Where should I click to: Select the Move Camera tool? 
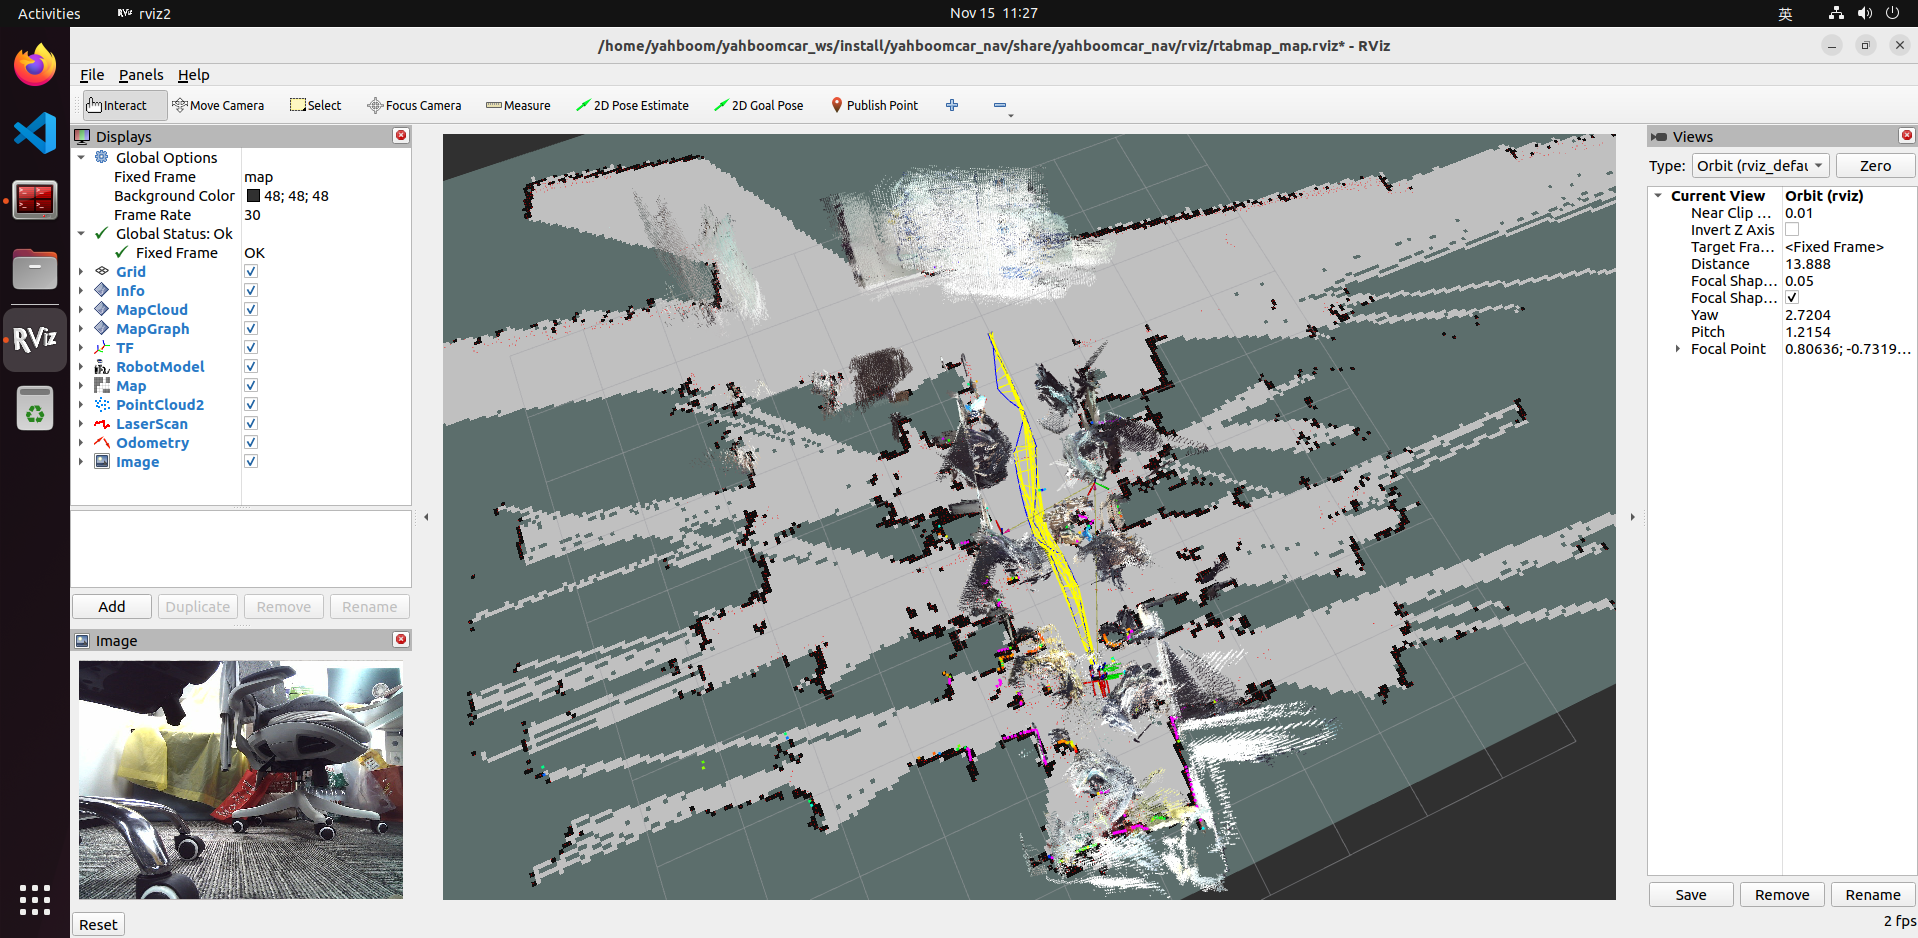tap(218, 105)
